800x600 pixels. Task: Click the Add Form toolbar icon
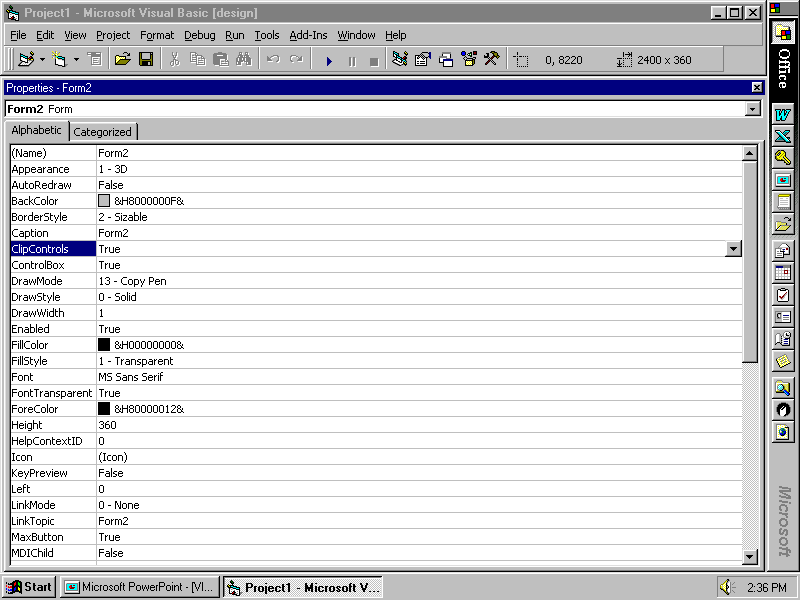59,59
